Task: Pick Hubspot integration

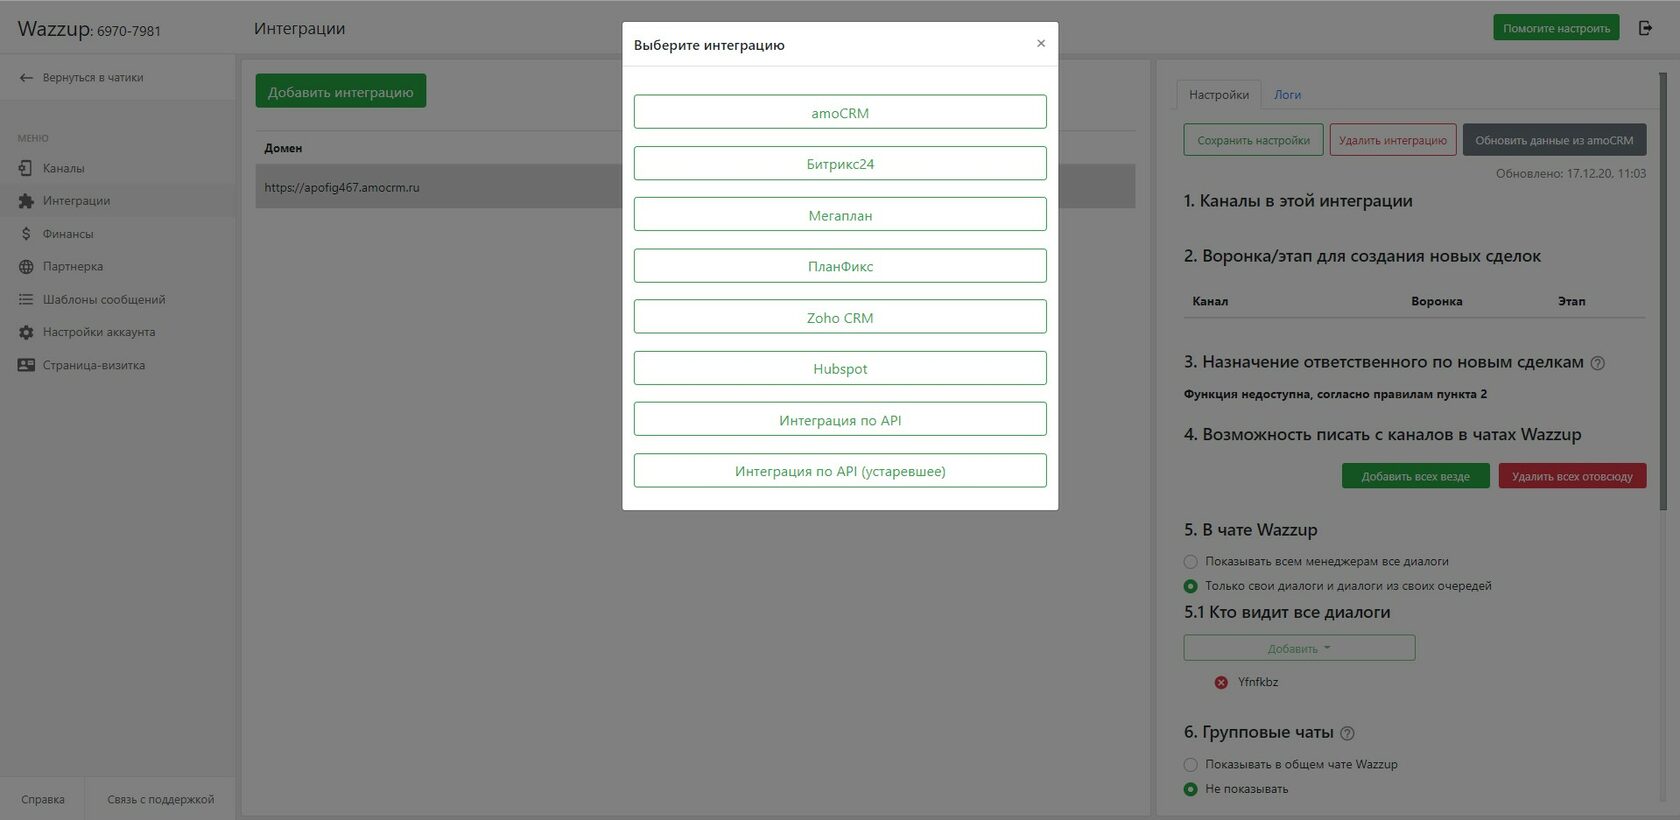Action: point(840,368)
